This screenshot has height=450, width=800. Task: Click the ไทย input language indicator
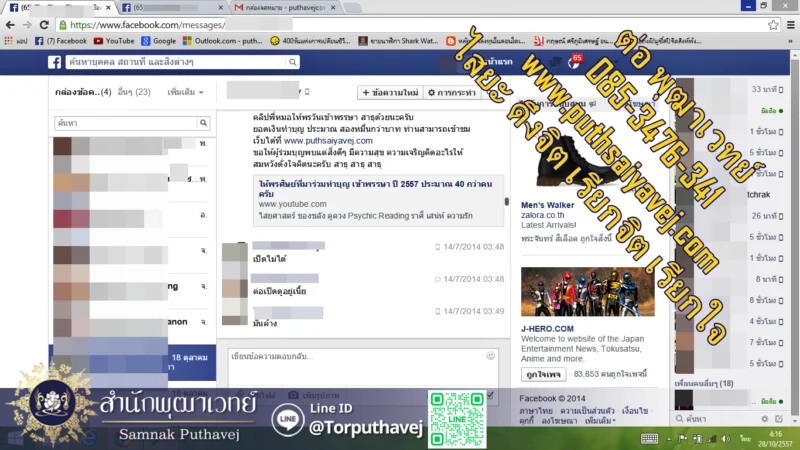pyautogui.click(x=745, y=439)
